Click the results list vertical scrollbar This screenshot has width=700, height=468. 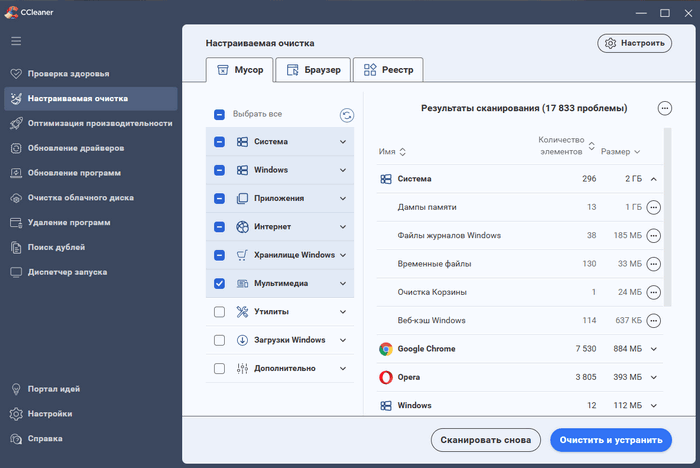point(667,220)
